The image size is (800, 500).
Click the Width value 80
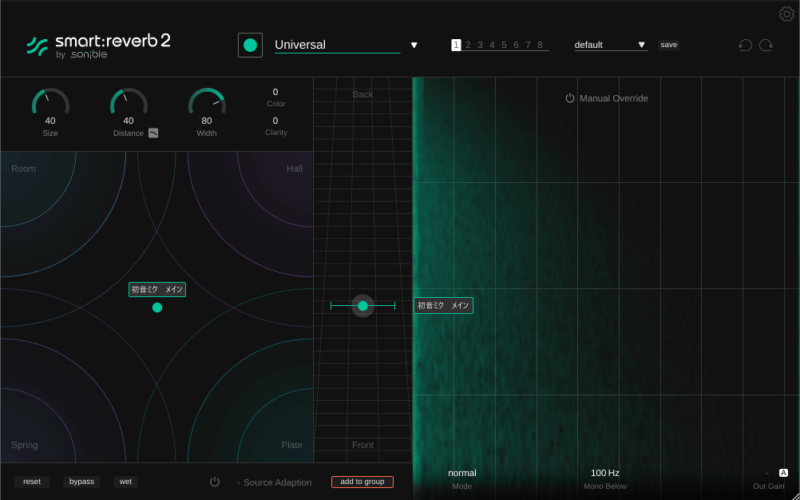(207, 121)
